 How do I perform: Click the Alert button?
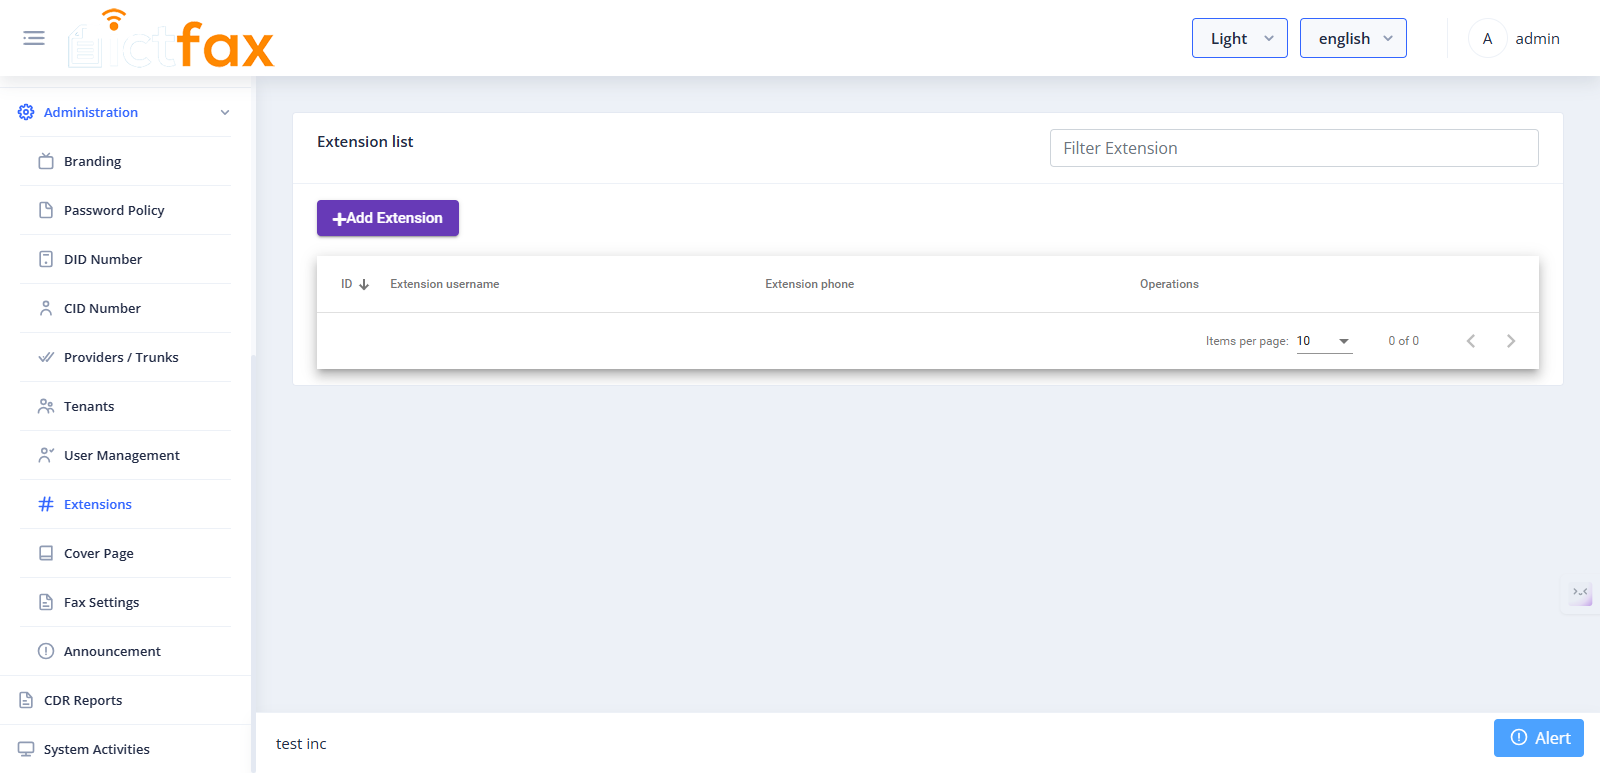[1539, 738]
